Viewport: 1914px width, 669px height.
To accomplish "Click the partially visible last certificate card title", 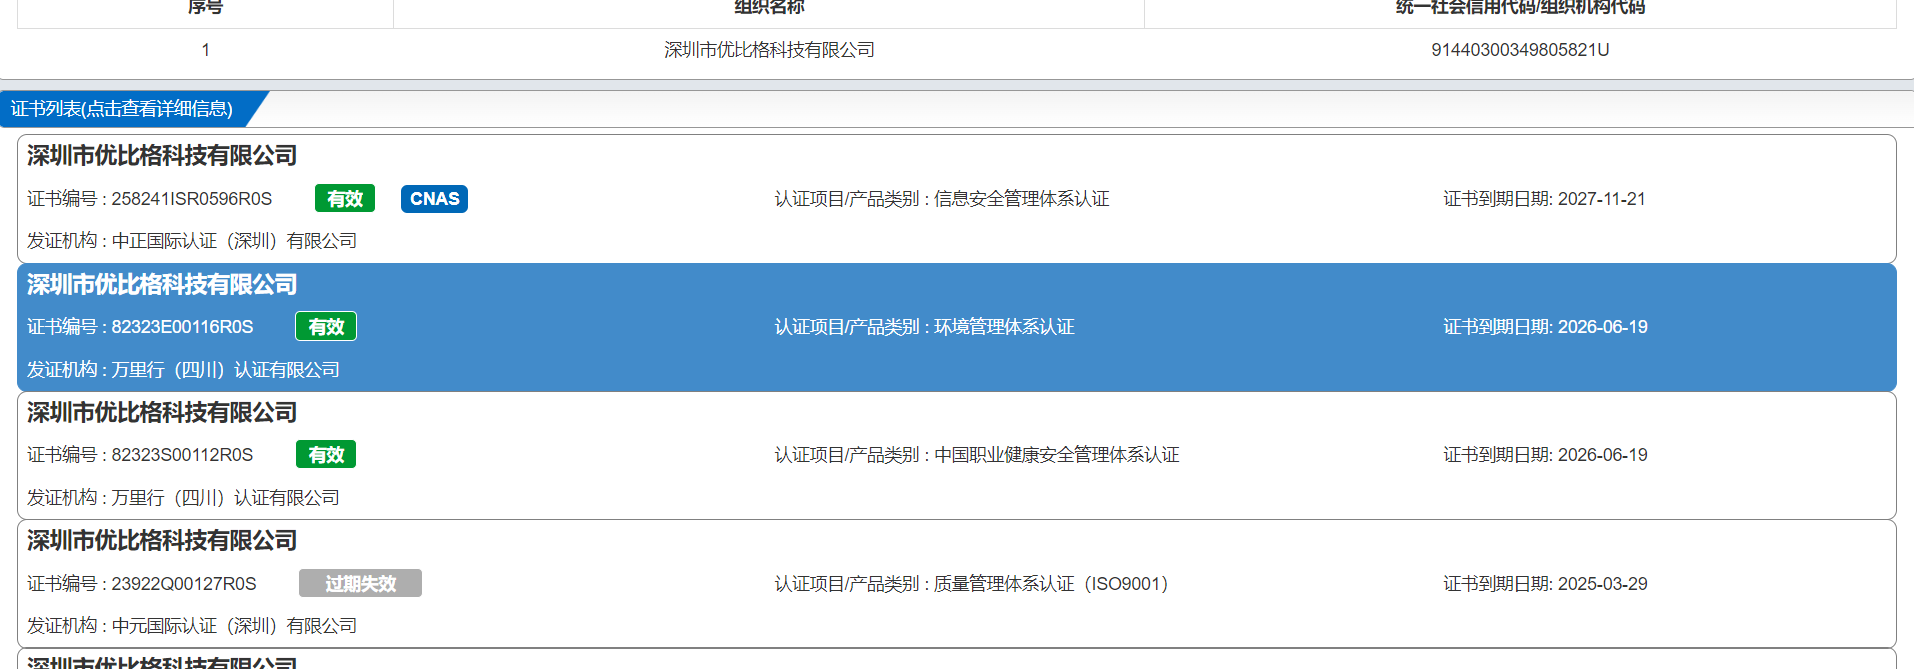I will [162, 663].
